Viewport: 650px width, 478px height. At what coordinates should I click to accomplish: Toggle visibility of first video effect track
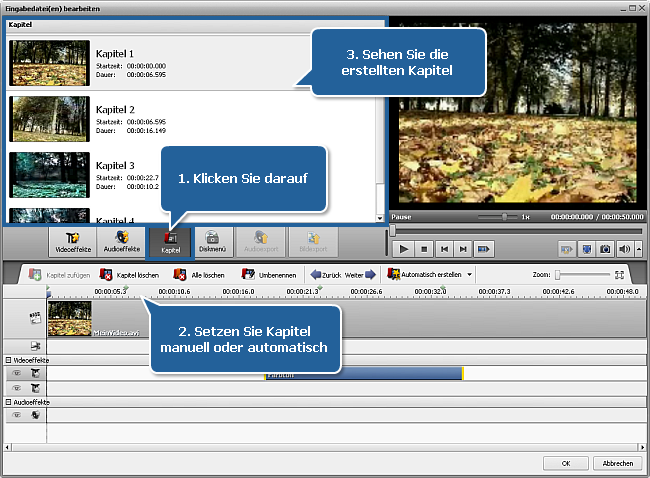point(17,373)
